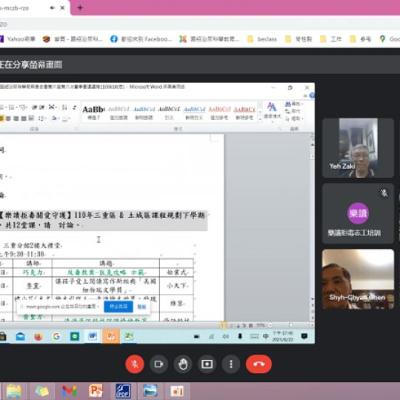Viewport: 400px width, 400px height.
Task: Turn on the camera in Meet
Action: point(159,364)
